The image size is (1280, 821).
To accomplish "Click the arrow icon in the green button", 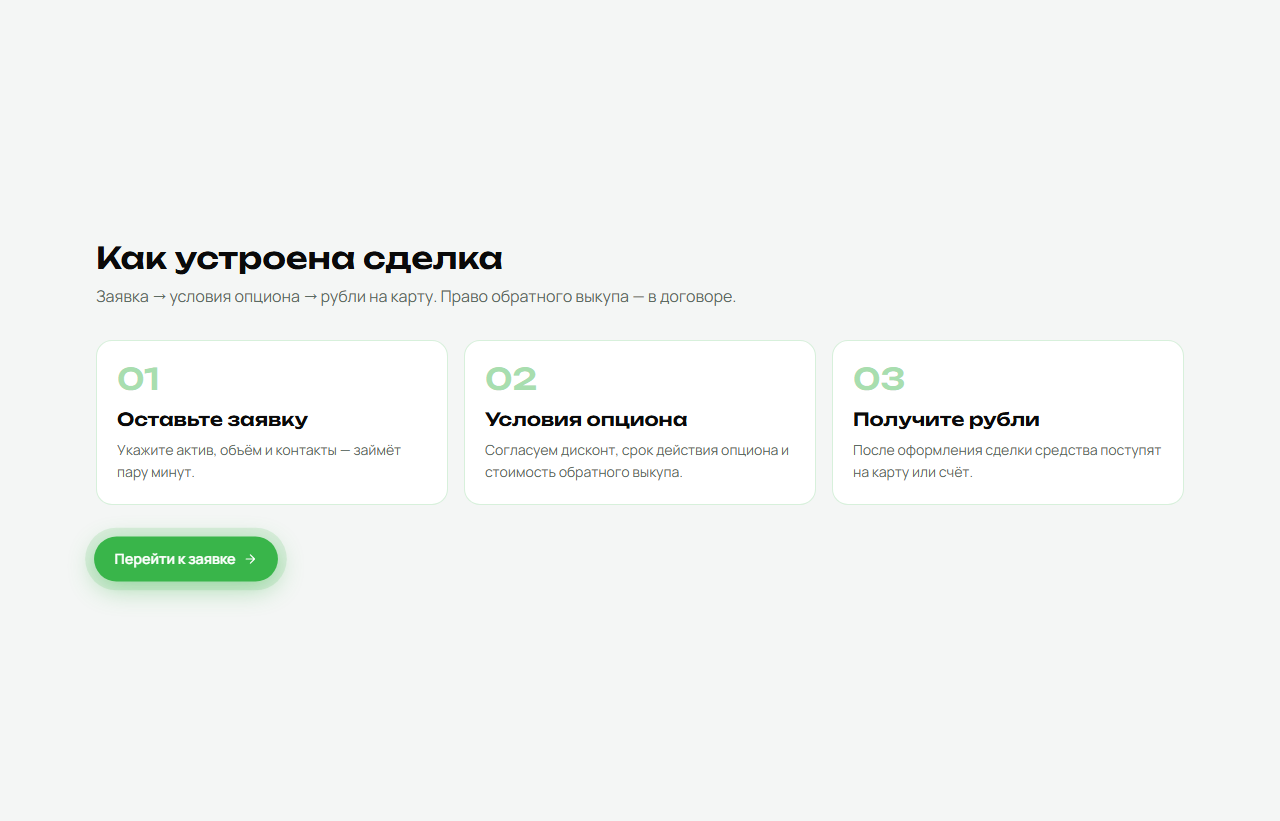I will (x=250, y=559).
